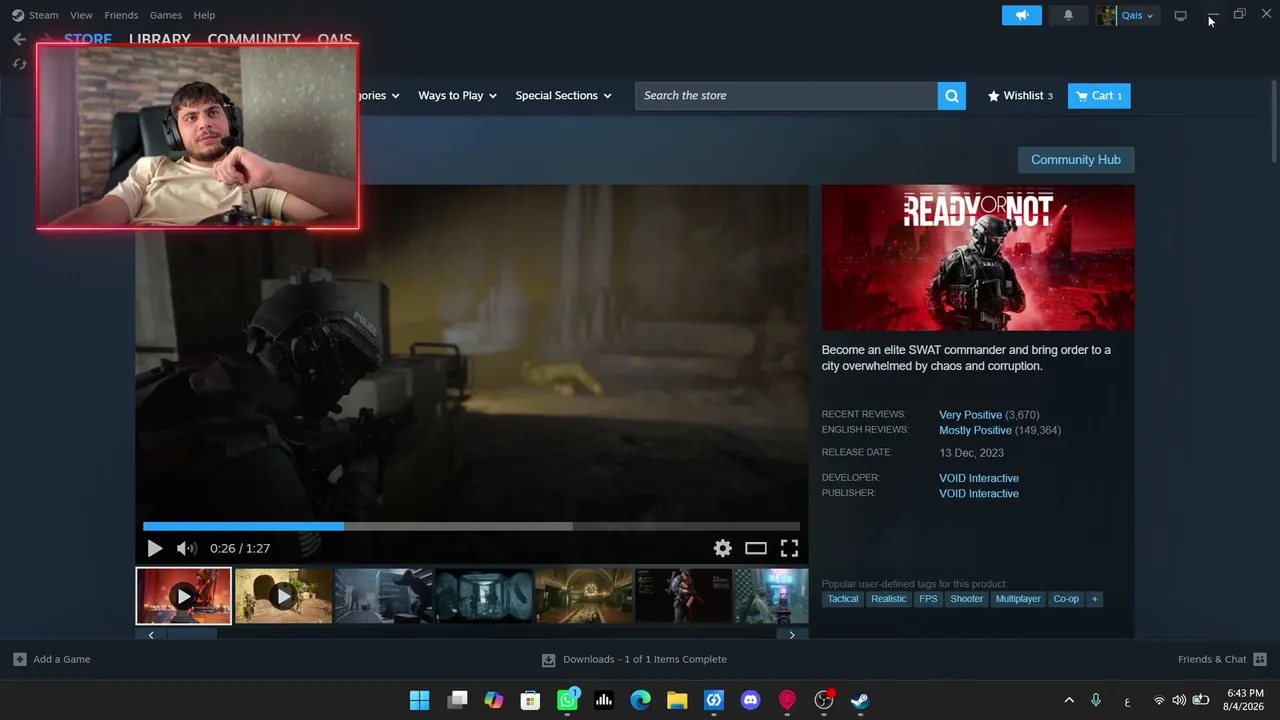Open the Very Positive recent reviews link

(970, 415)
